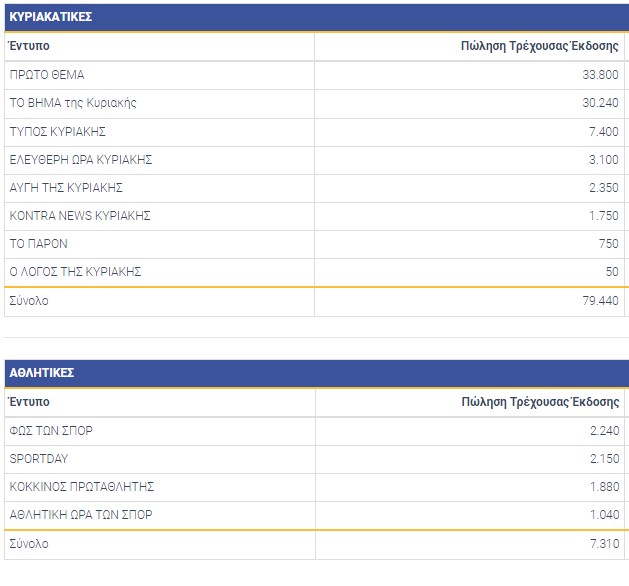This screenshot has height=586, width=629.
Task: Click the ΑΘΛΗΤΙΚΕΣ section header
Action: [x=42, y=373]
